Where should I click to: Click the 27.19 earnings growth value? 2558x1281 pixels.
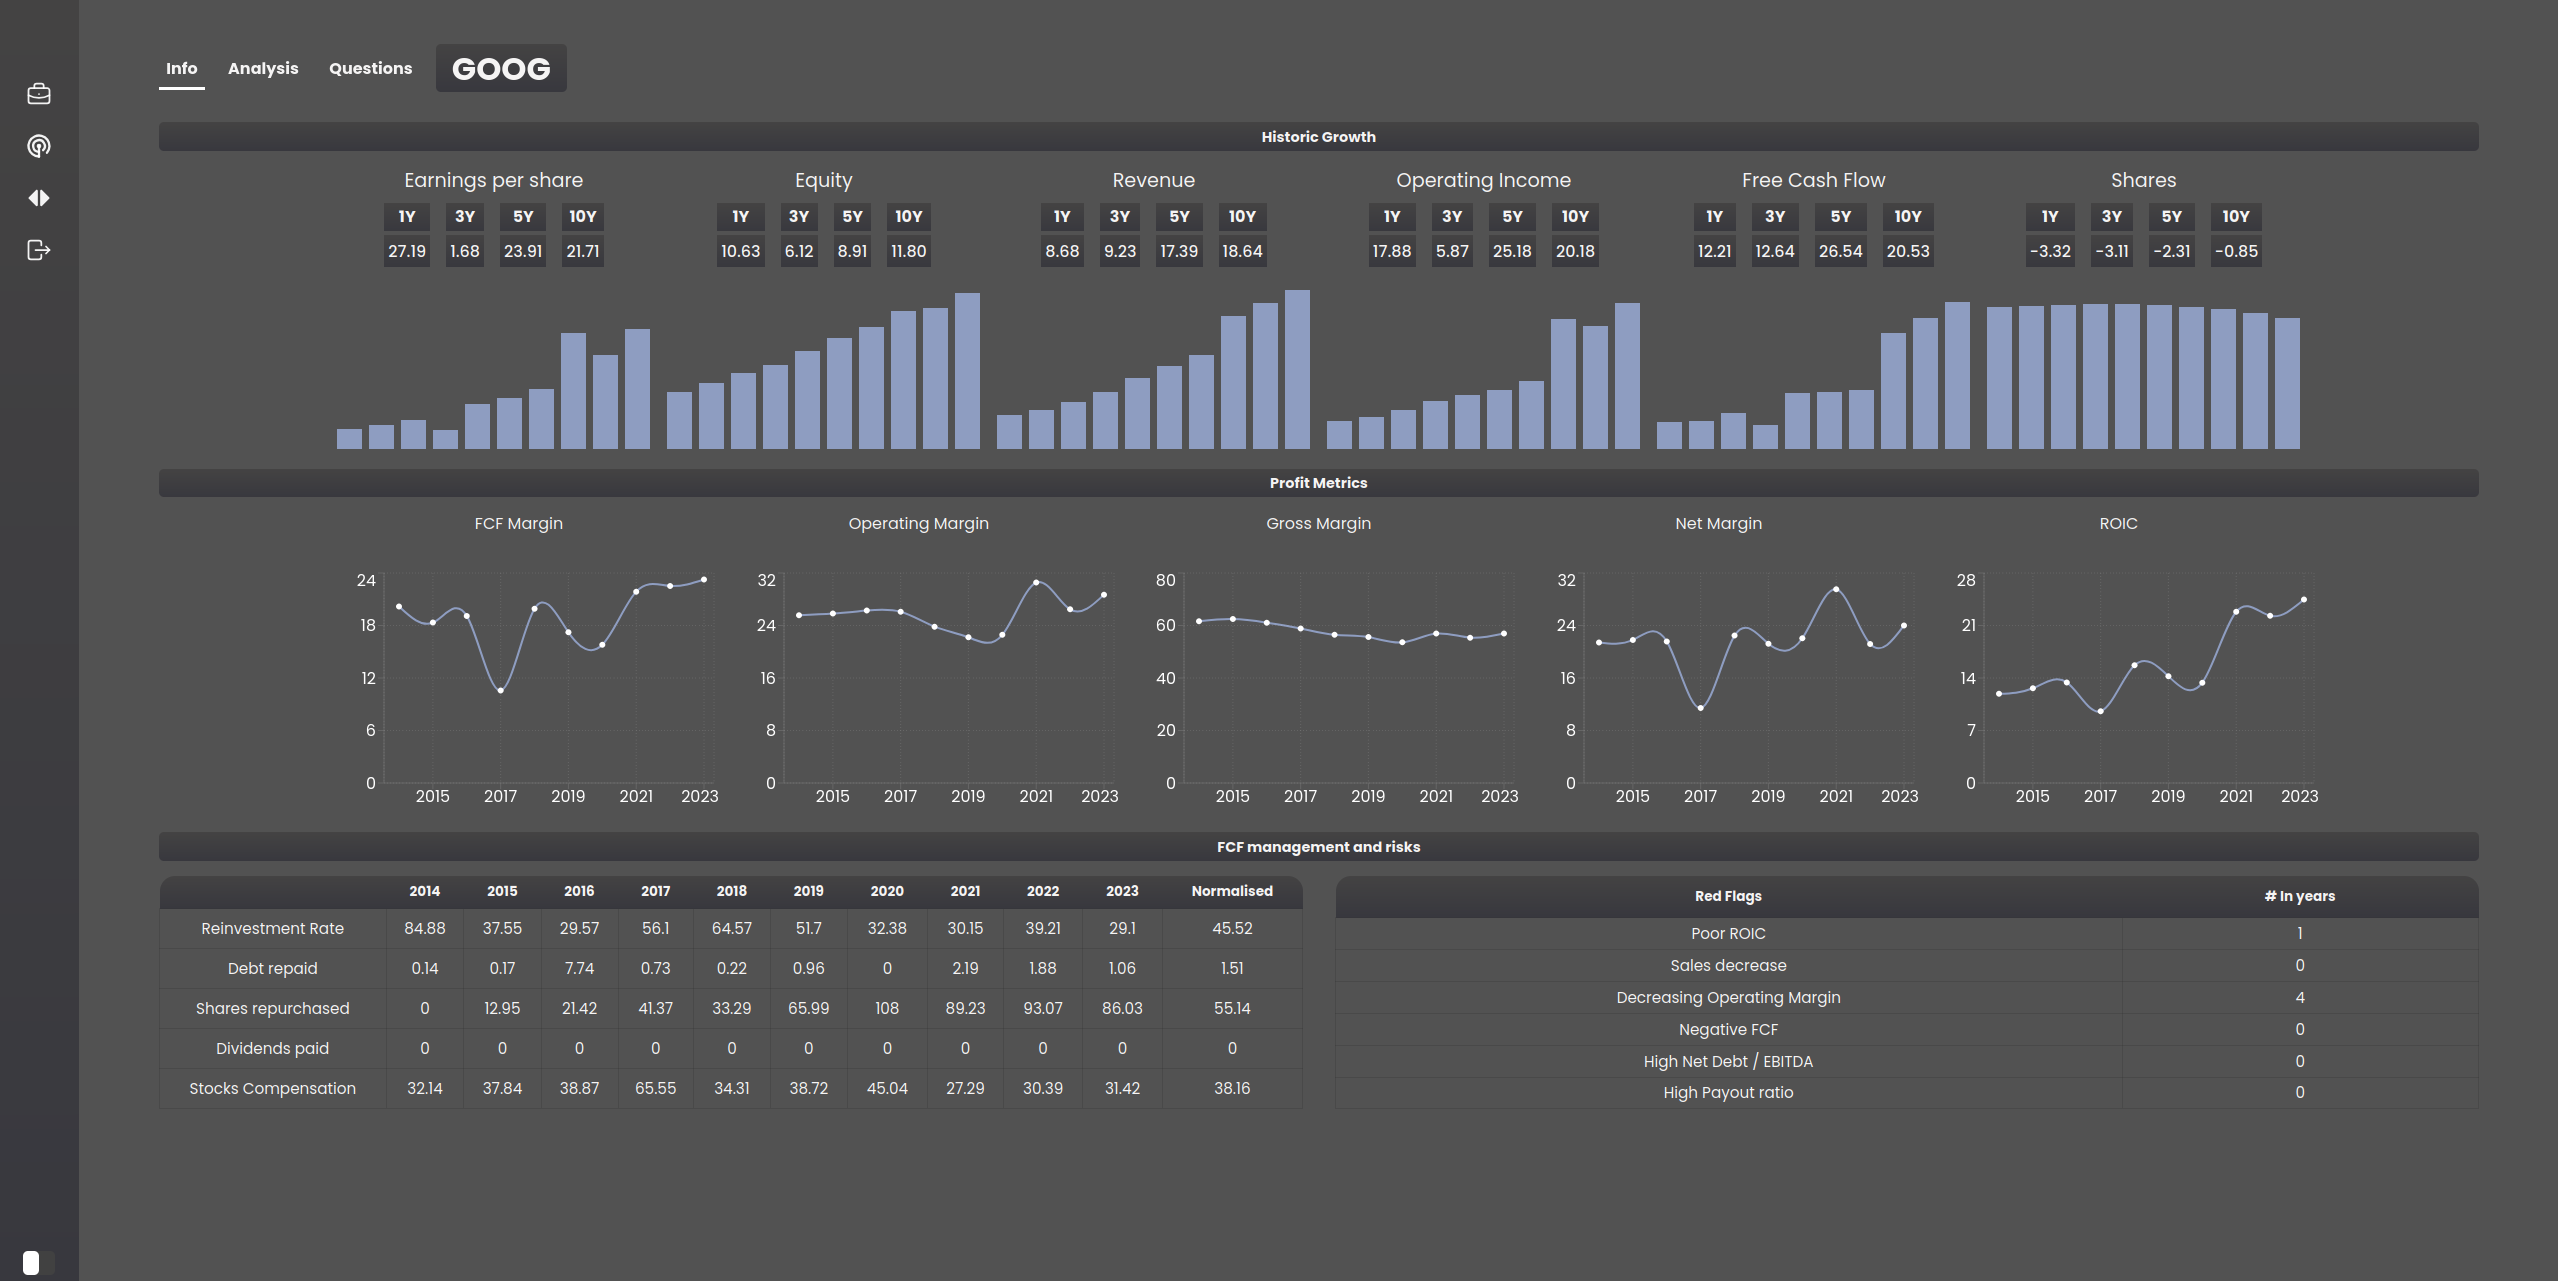click(x=407, y=251)
